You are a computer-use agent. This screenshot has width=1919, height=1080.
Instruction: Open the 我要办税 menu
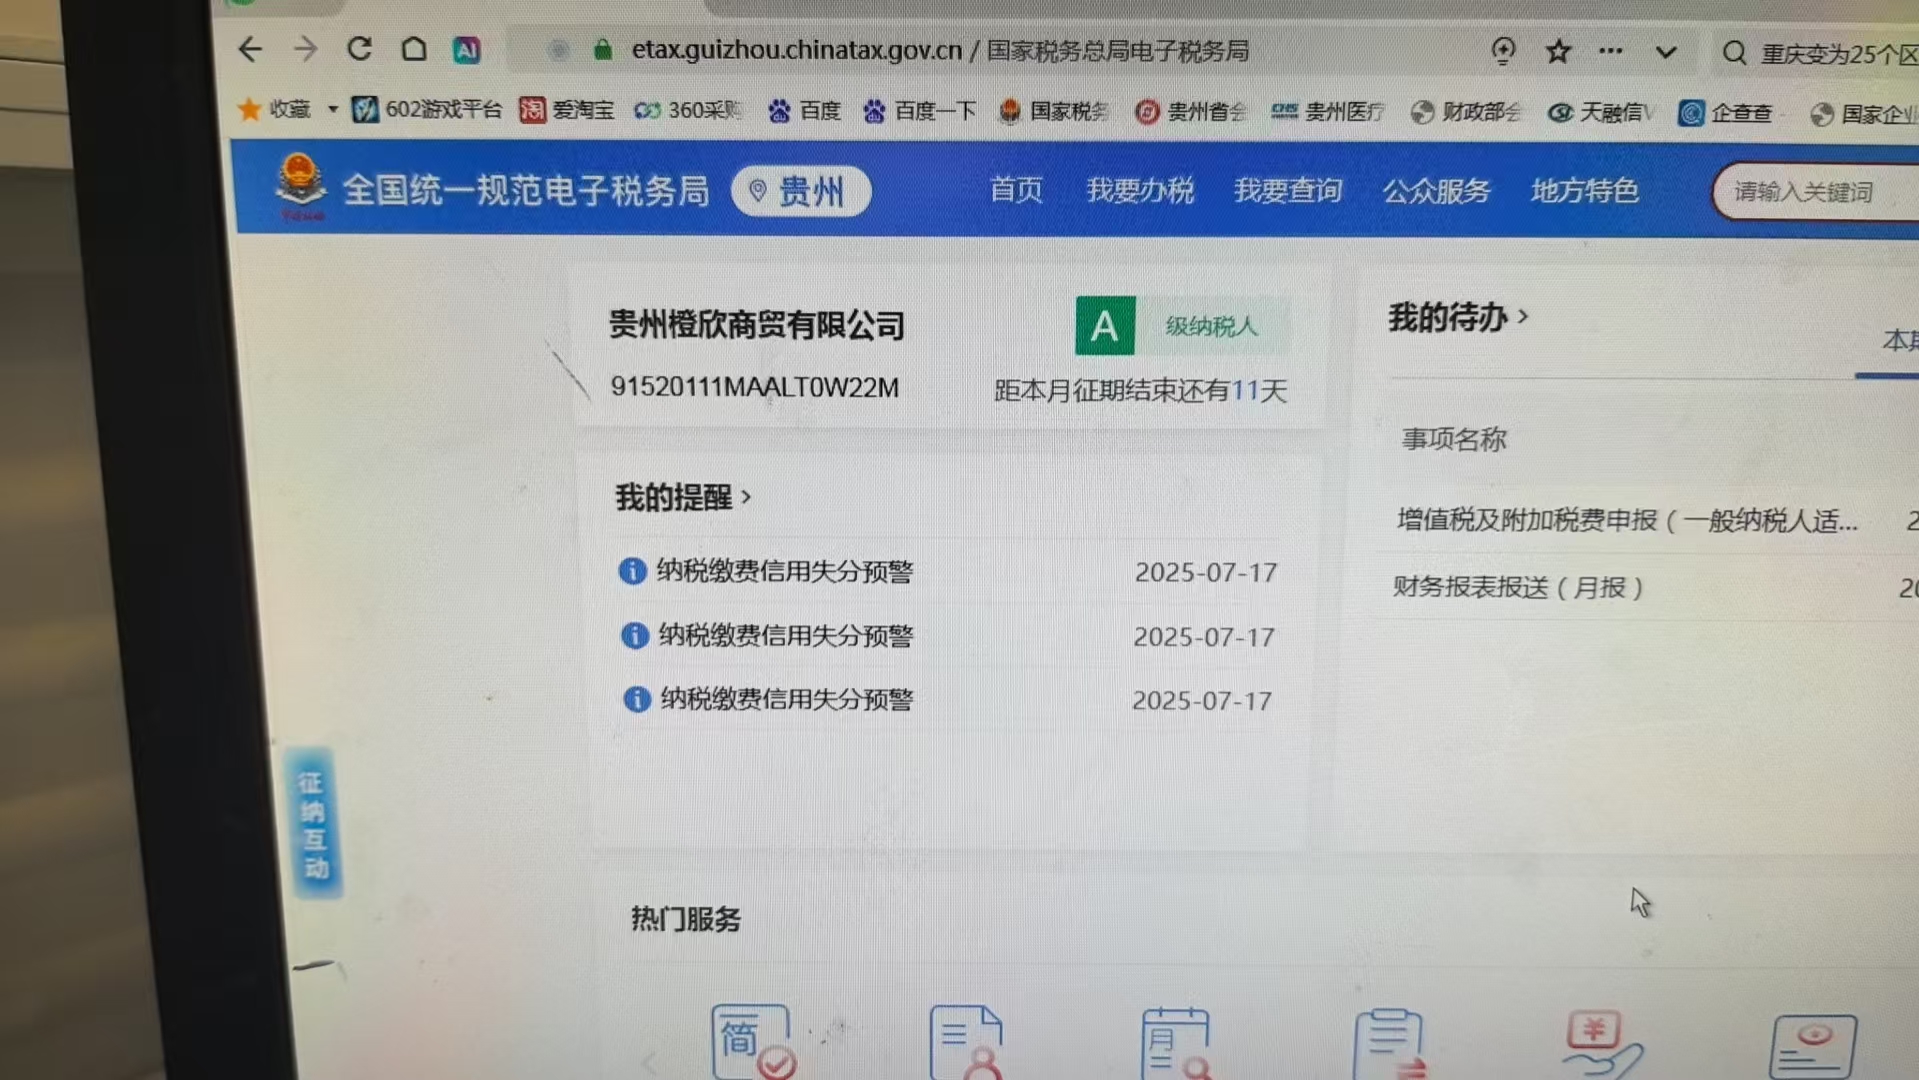(1139, 190)
